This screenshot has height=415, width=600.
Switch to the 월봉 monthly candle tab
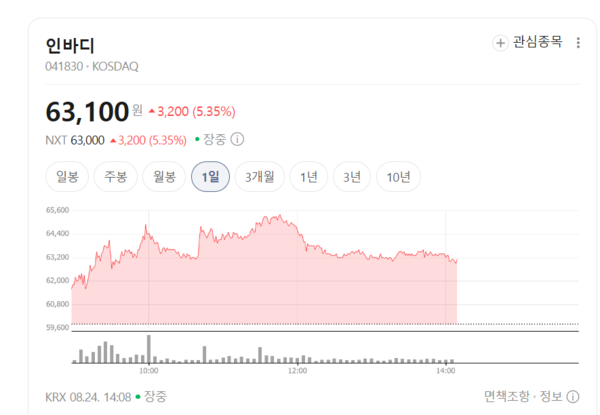click(164, 177)
